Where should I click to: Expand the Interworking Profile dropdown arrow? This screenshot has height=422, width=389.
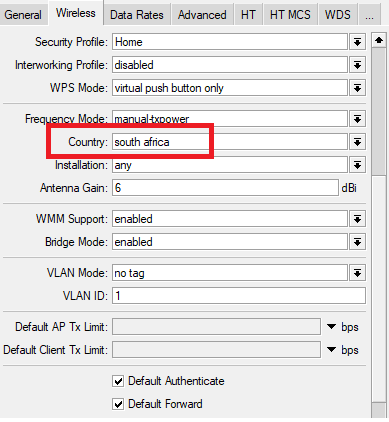(357, 65)
